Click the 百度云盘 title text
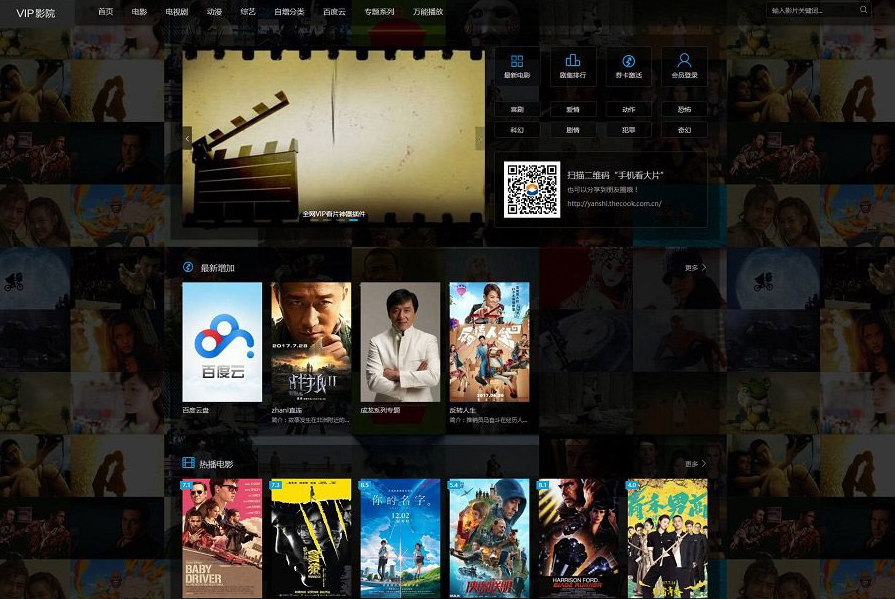The image size is (895, 599). coord(195,410)
